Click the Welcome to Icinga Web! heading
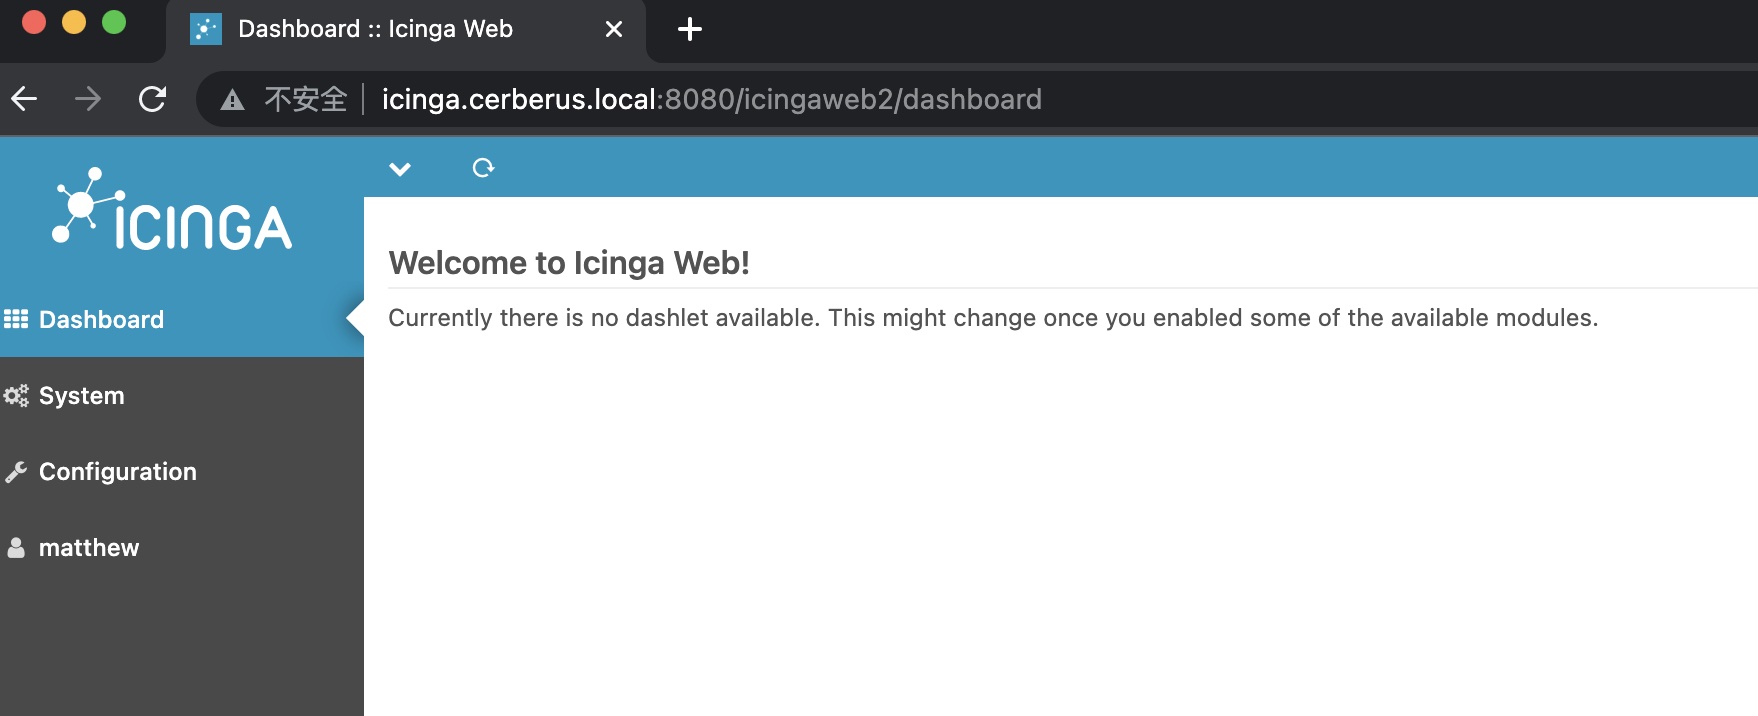 click(569, 262)
